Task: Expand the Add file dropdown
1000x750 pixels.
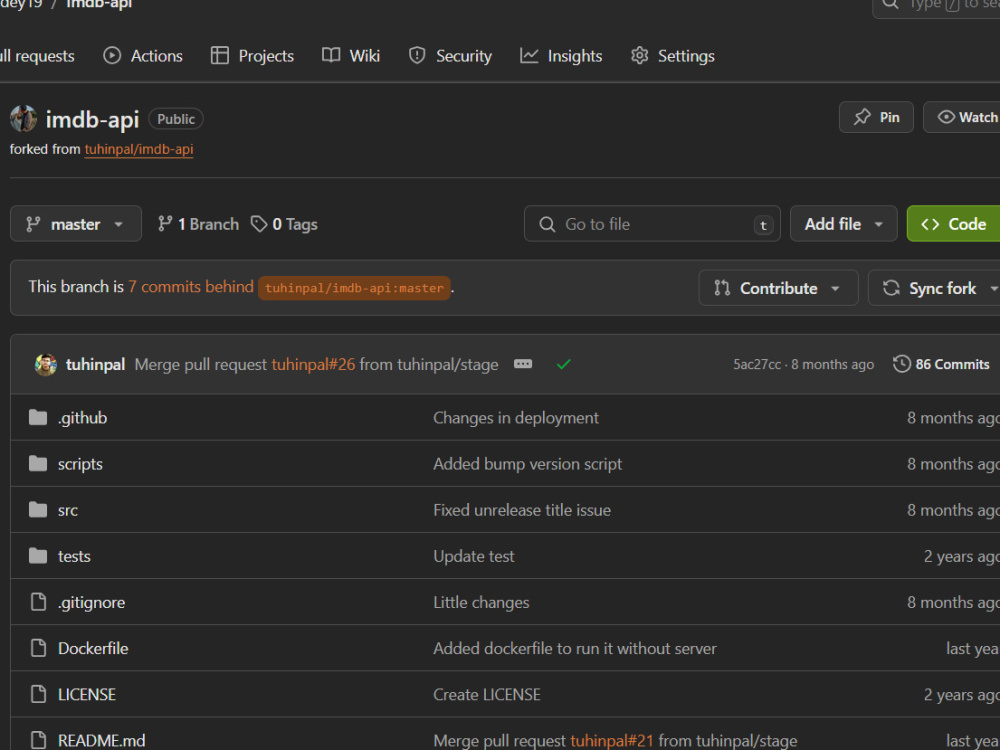Action: click(x=843, y=223)
